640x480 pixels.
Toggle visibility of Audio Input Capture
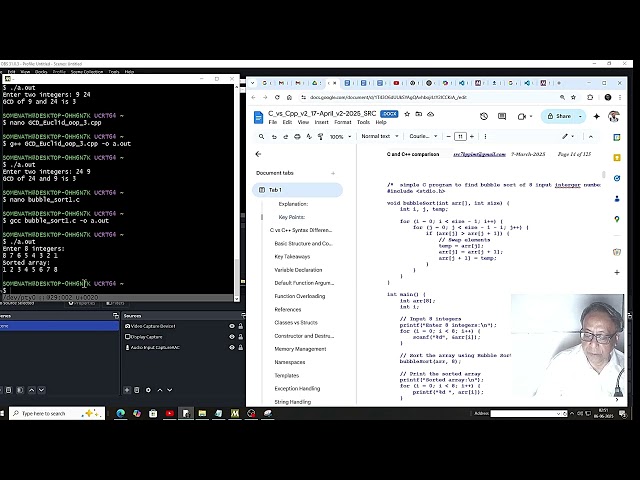point(232,347)
